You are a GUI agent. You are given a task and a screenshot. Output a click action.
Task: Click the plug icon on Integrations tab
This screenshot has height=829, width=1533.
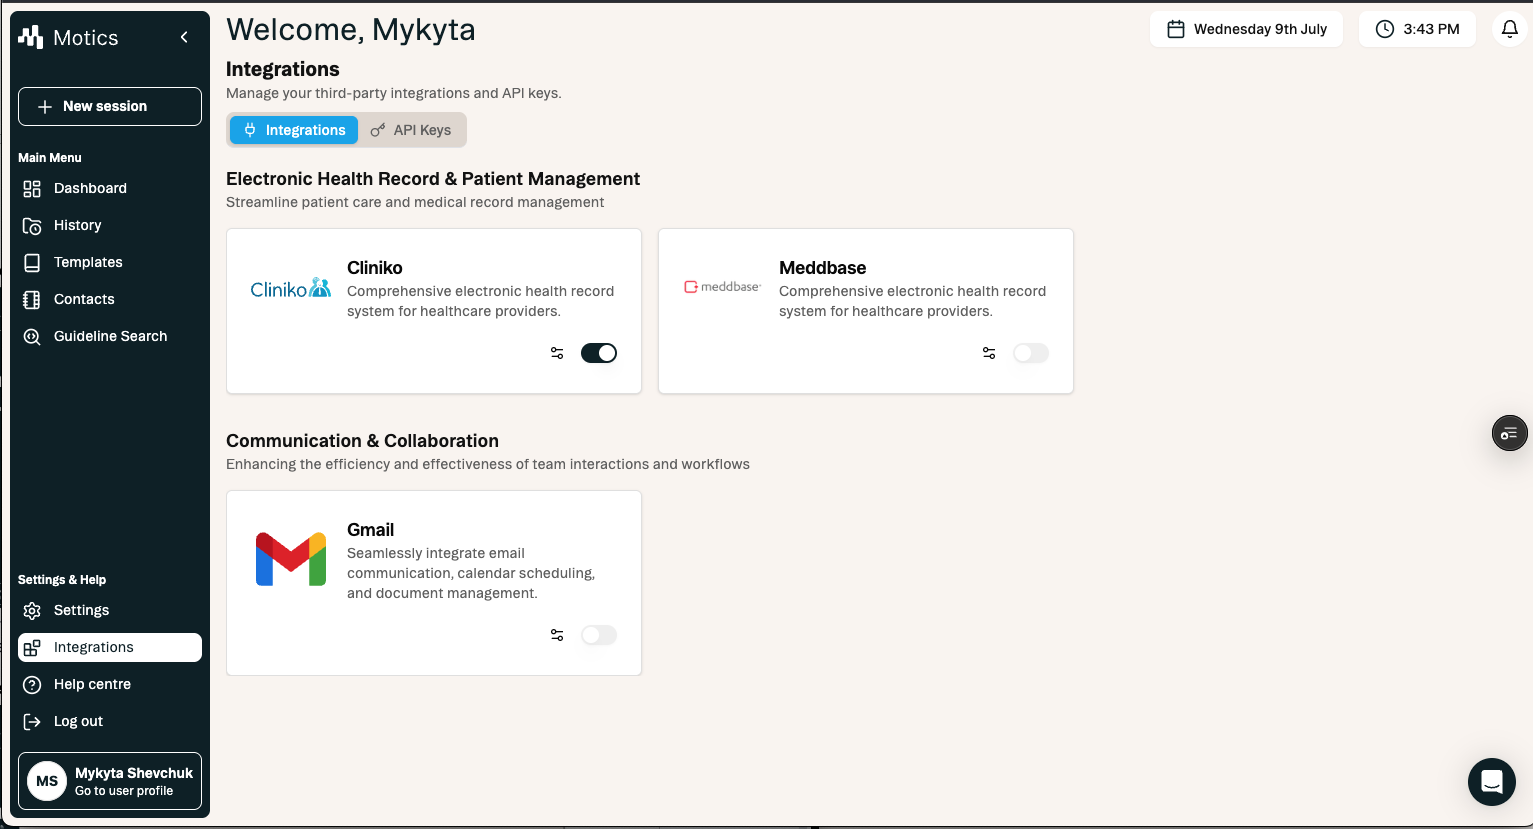[250, 130]
